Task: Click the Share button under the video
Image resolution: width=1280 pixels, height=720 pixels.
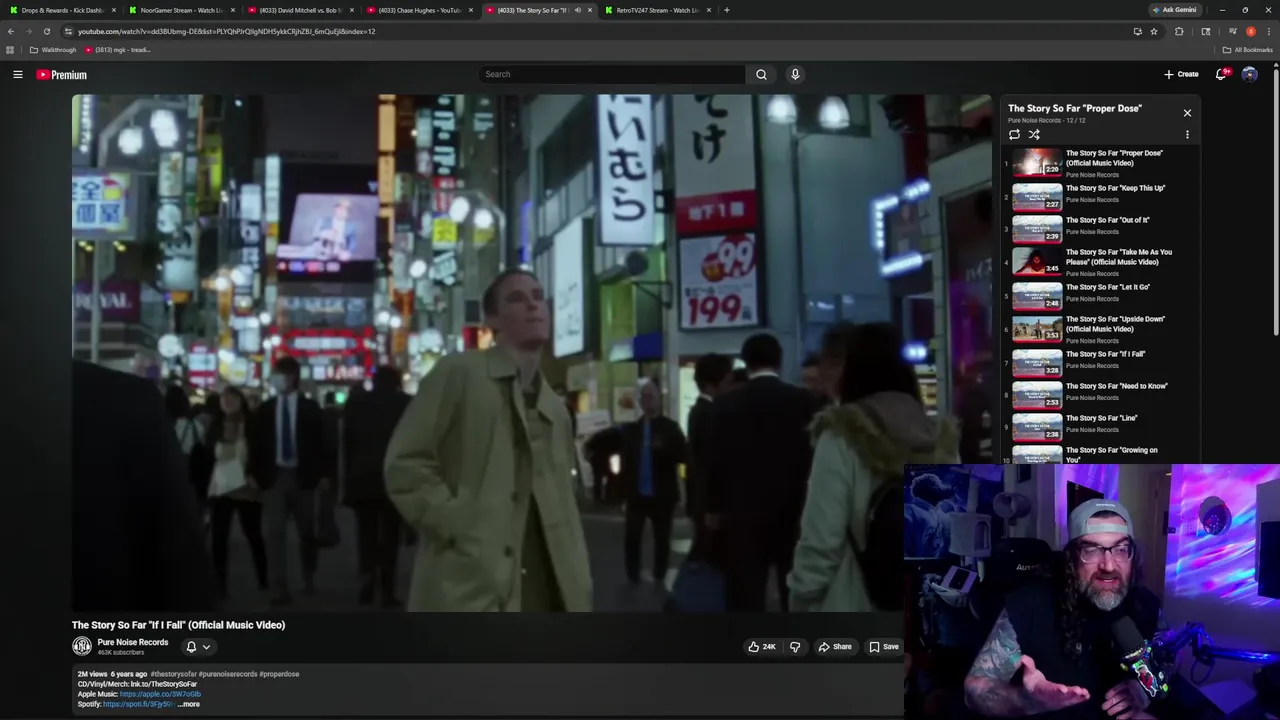Action: pyautogui.click(x=835, y=647)
